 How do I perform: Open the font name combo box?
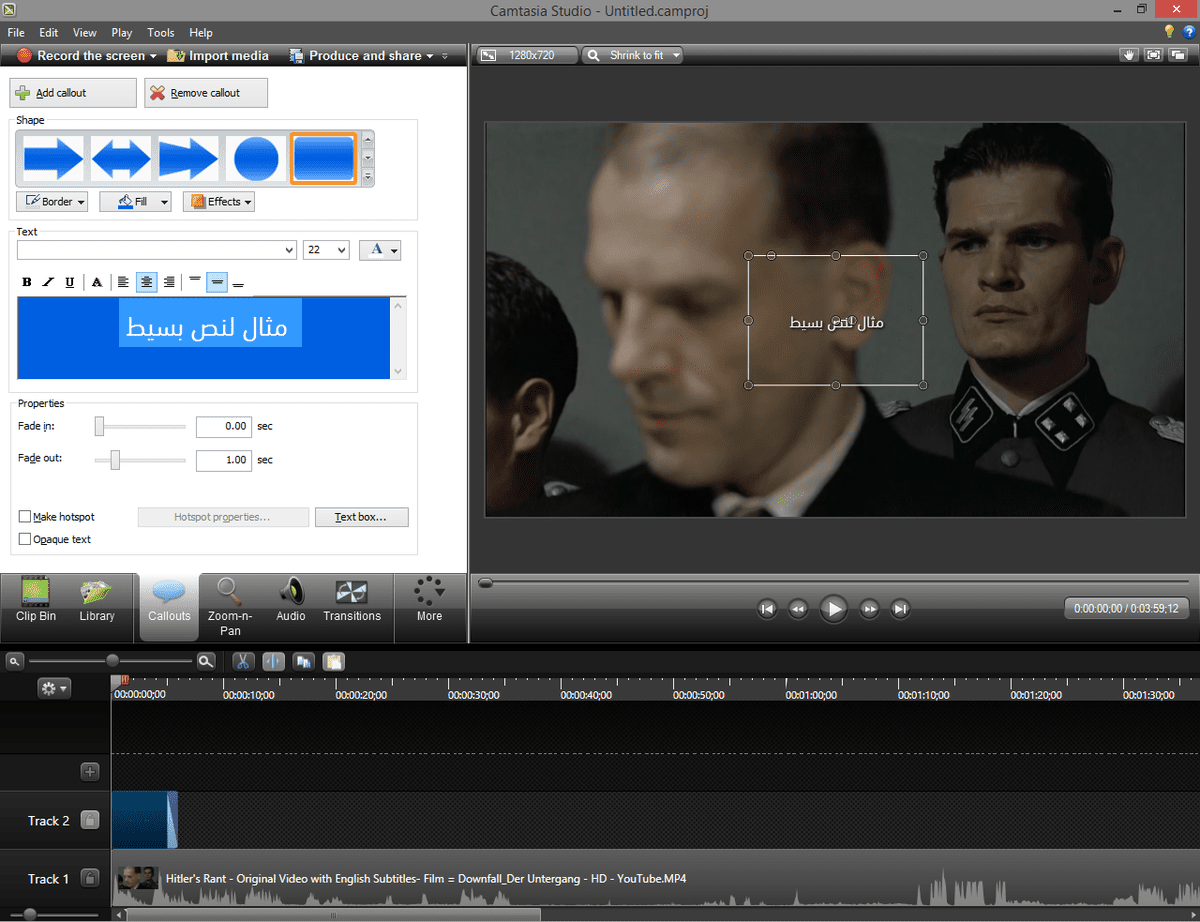pos(157,250)
